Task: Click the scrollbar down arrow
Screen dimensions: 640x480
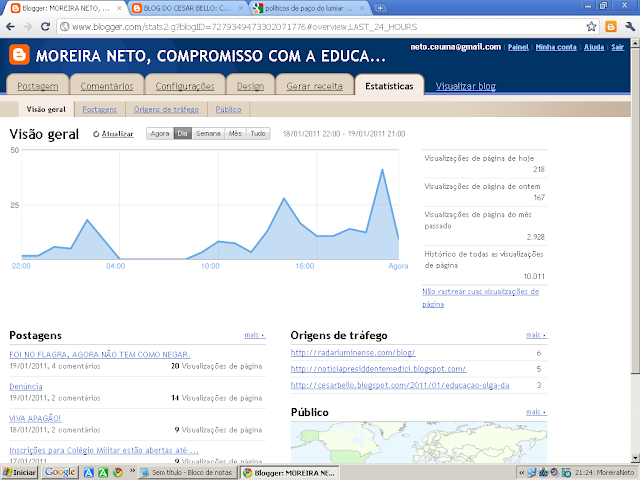Action: [x=635, y=458]
